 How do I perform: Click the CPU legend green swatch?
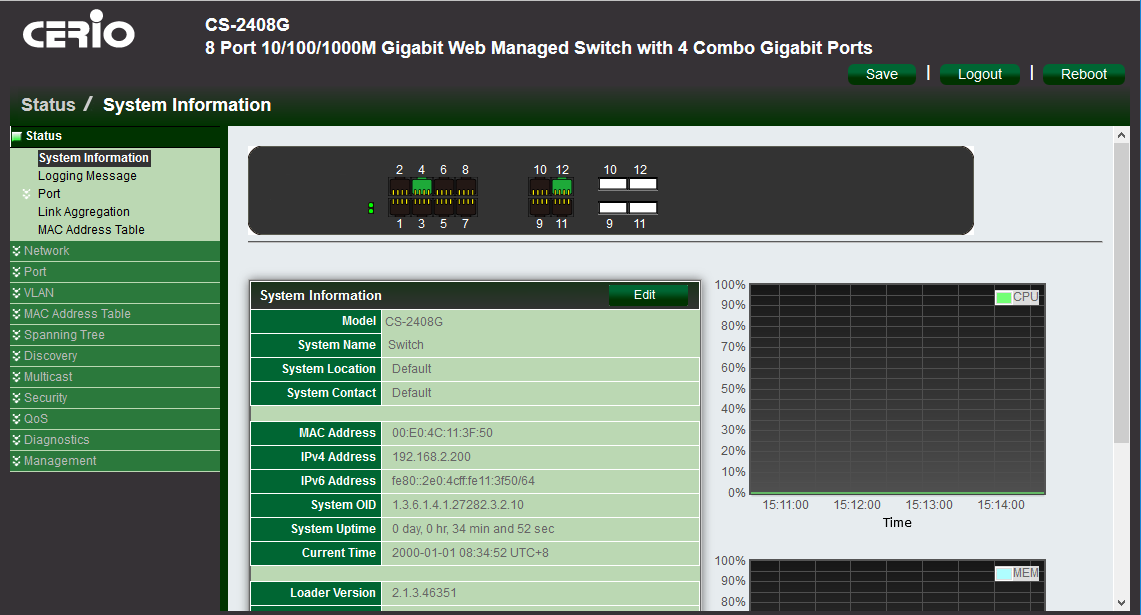[1003, 297]
